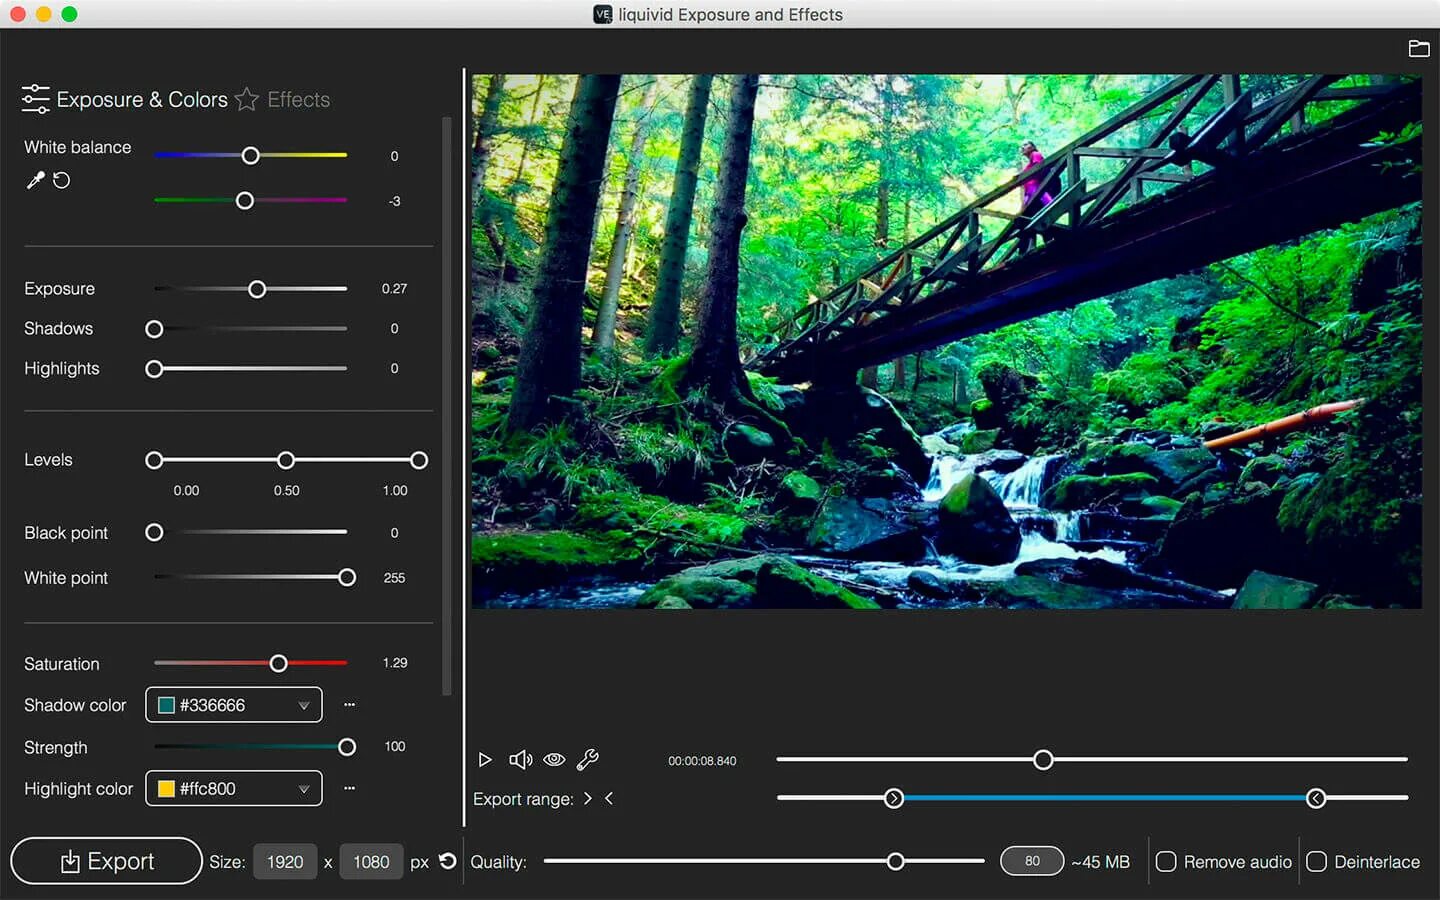Click the White point value 255
The image size is (1440, 900).
click(x=394, y=577)
